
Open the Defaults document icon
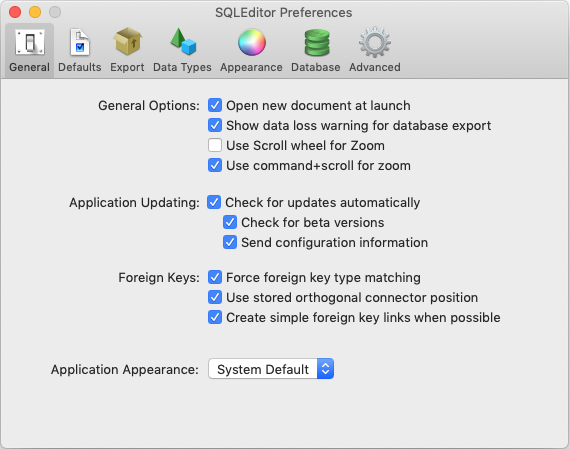coord(80,43)
